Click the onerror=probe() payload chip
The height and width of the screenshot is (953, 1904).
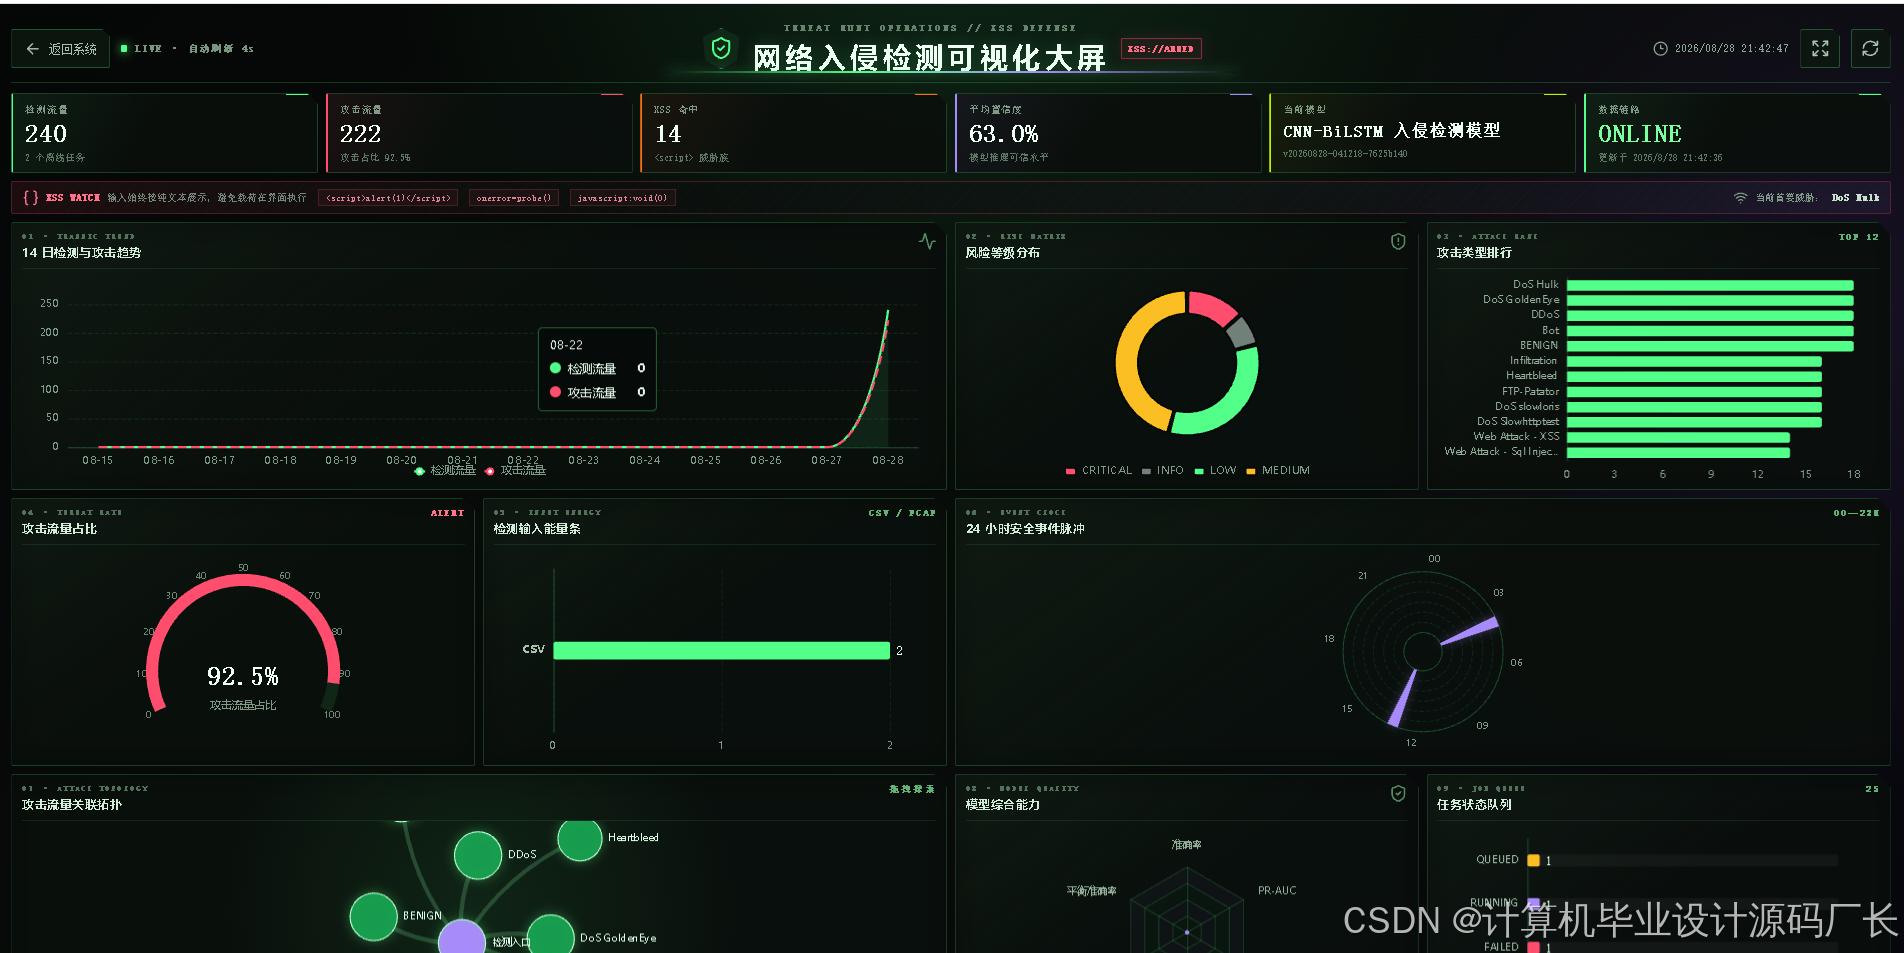pos(514,198)
